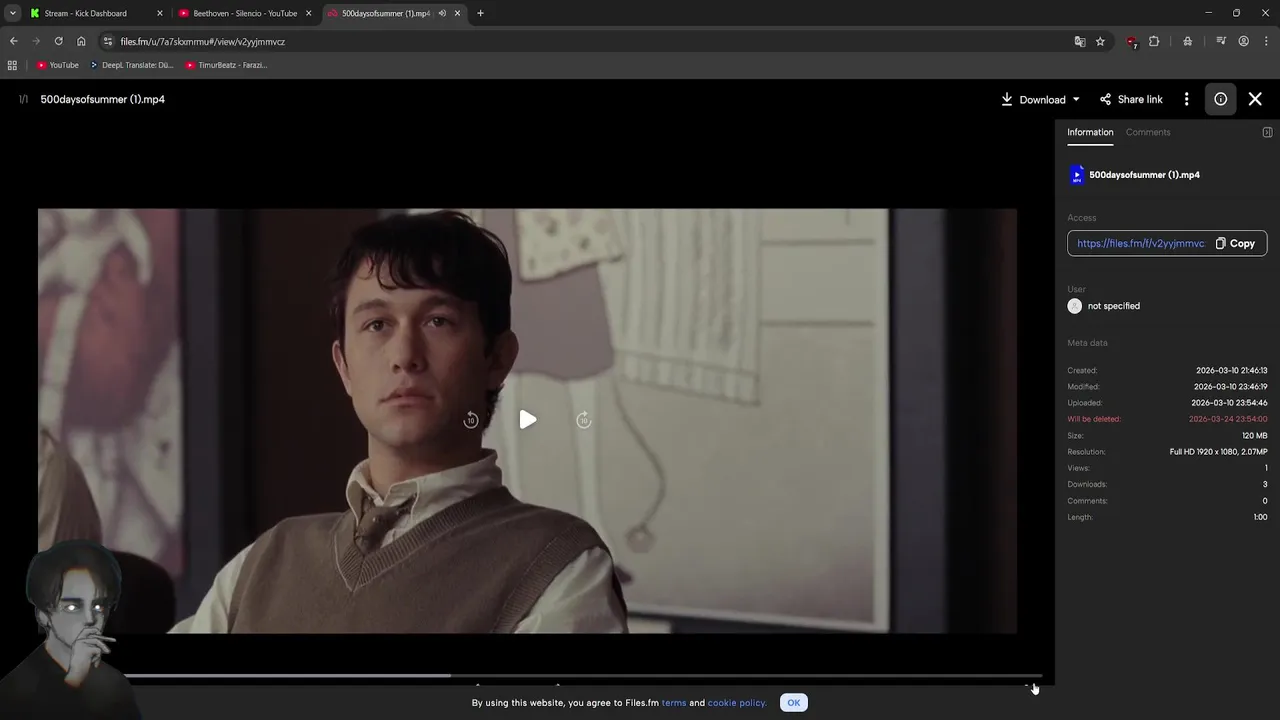Close the file viewer with X
This screenshot has height=720, width=1280.
pos(1255,99)
